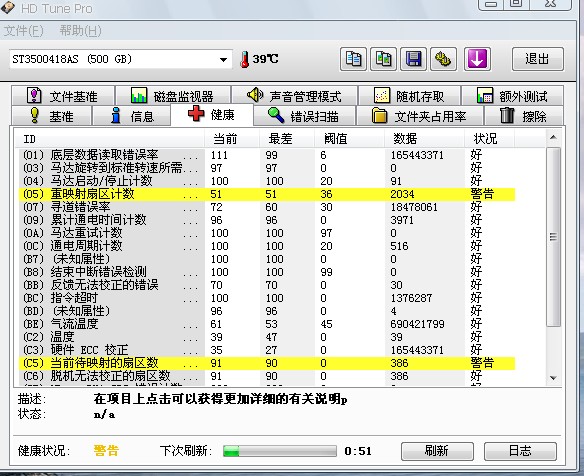Select row (C3) 硬件 ECC 校正
Image resolution: width=584 pixels, height=476 pixels.
[267, 350]
